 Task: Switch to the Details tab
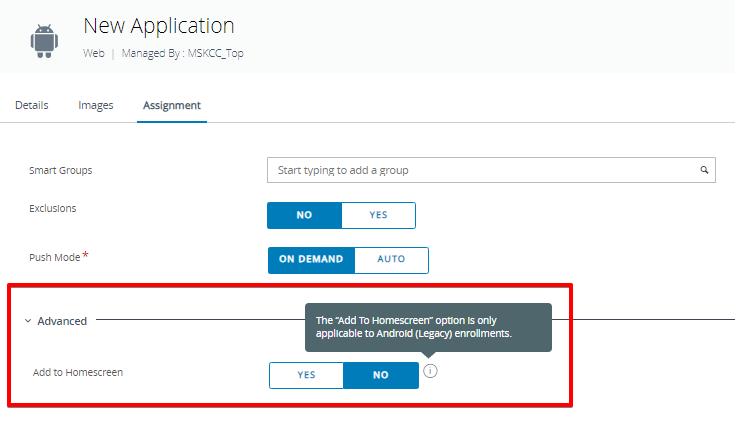click(x=32, y=105)
